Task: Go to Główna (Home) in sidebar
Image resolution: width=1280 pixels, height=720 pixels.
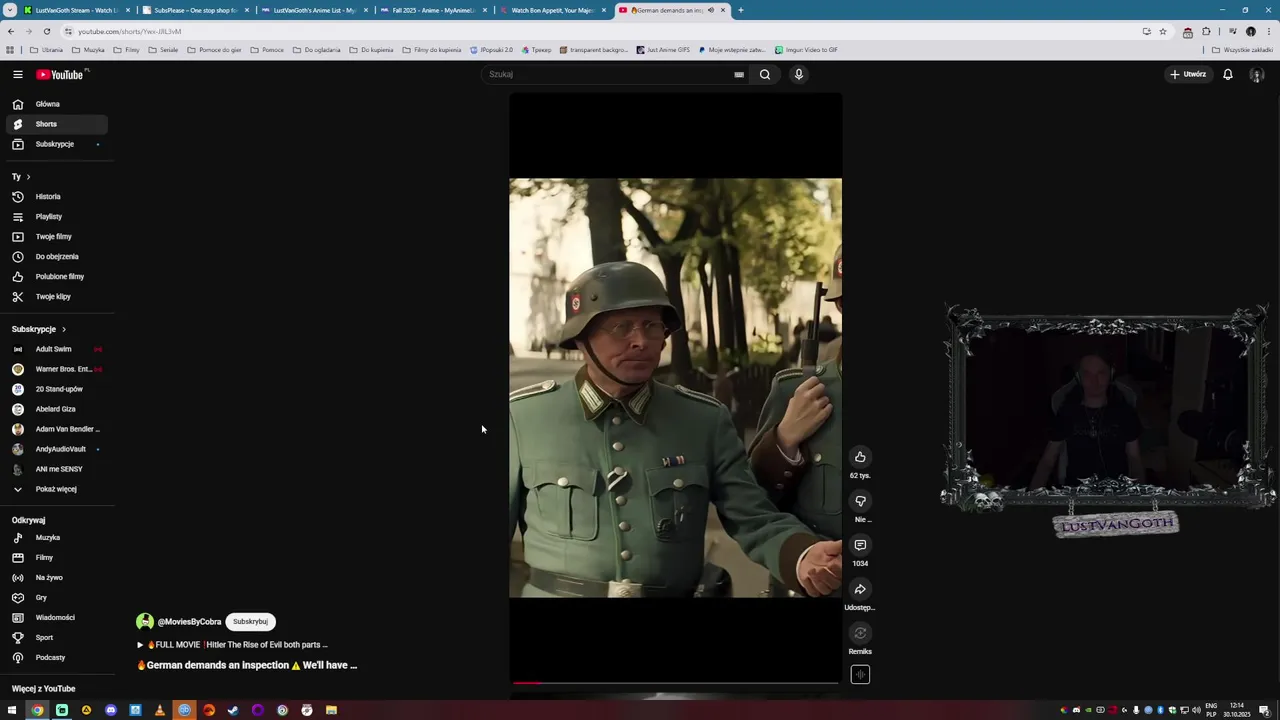Action: tap(57, 104)
